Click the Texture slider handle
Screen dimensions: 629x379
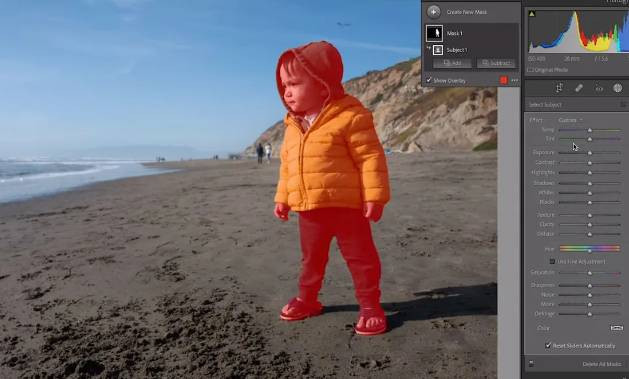590,215
